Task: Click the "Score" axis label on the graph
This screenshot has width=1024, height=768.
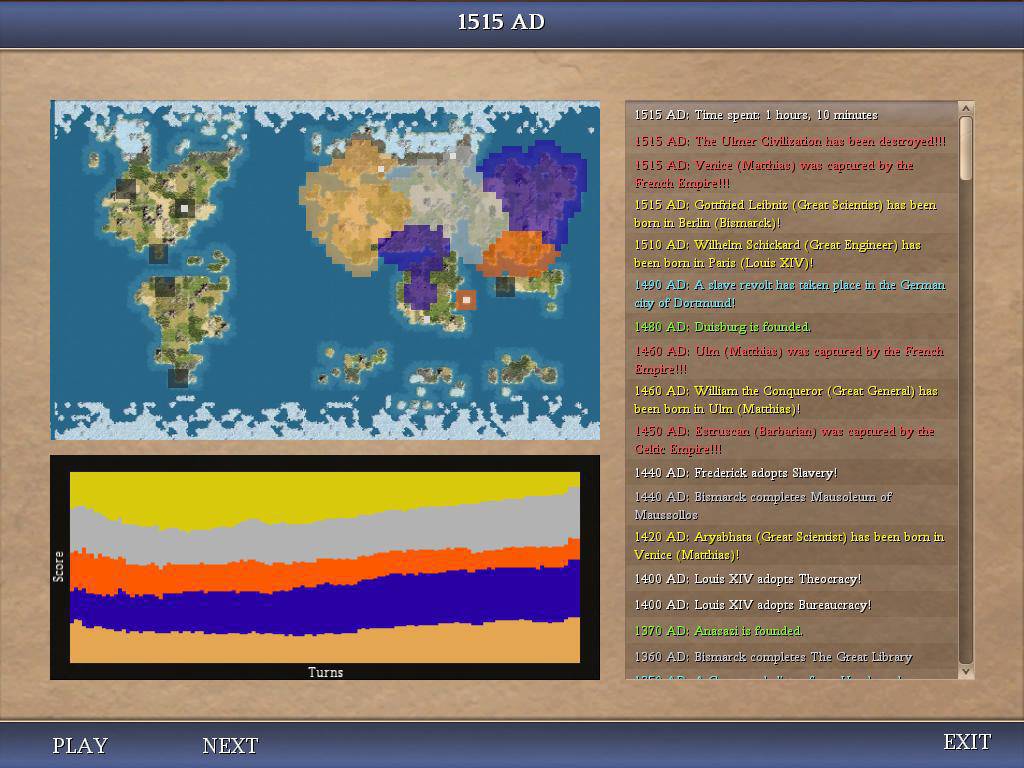Action: tap(59, 566)
